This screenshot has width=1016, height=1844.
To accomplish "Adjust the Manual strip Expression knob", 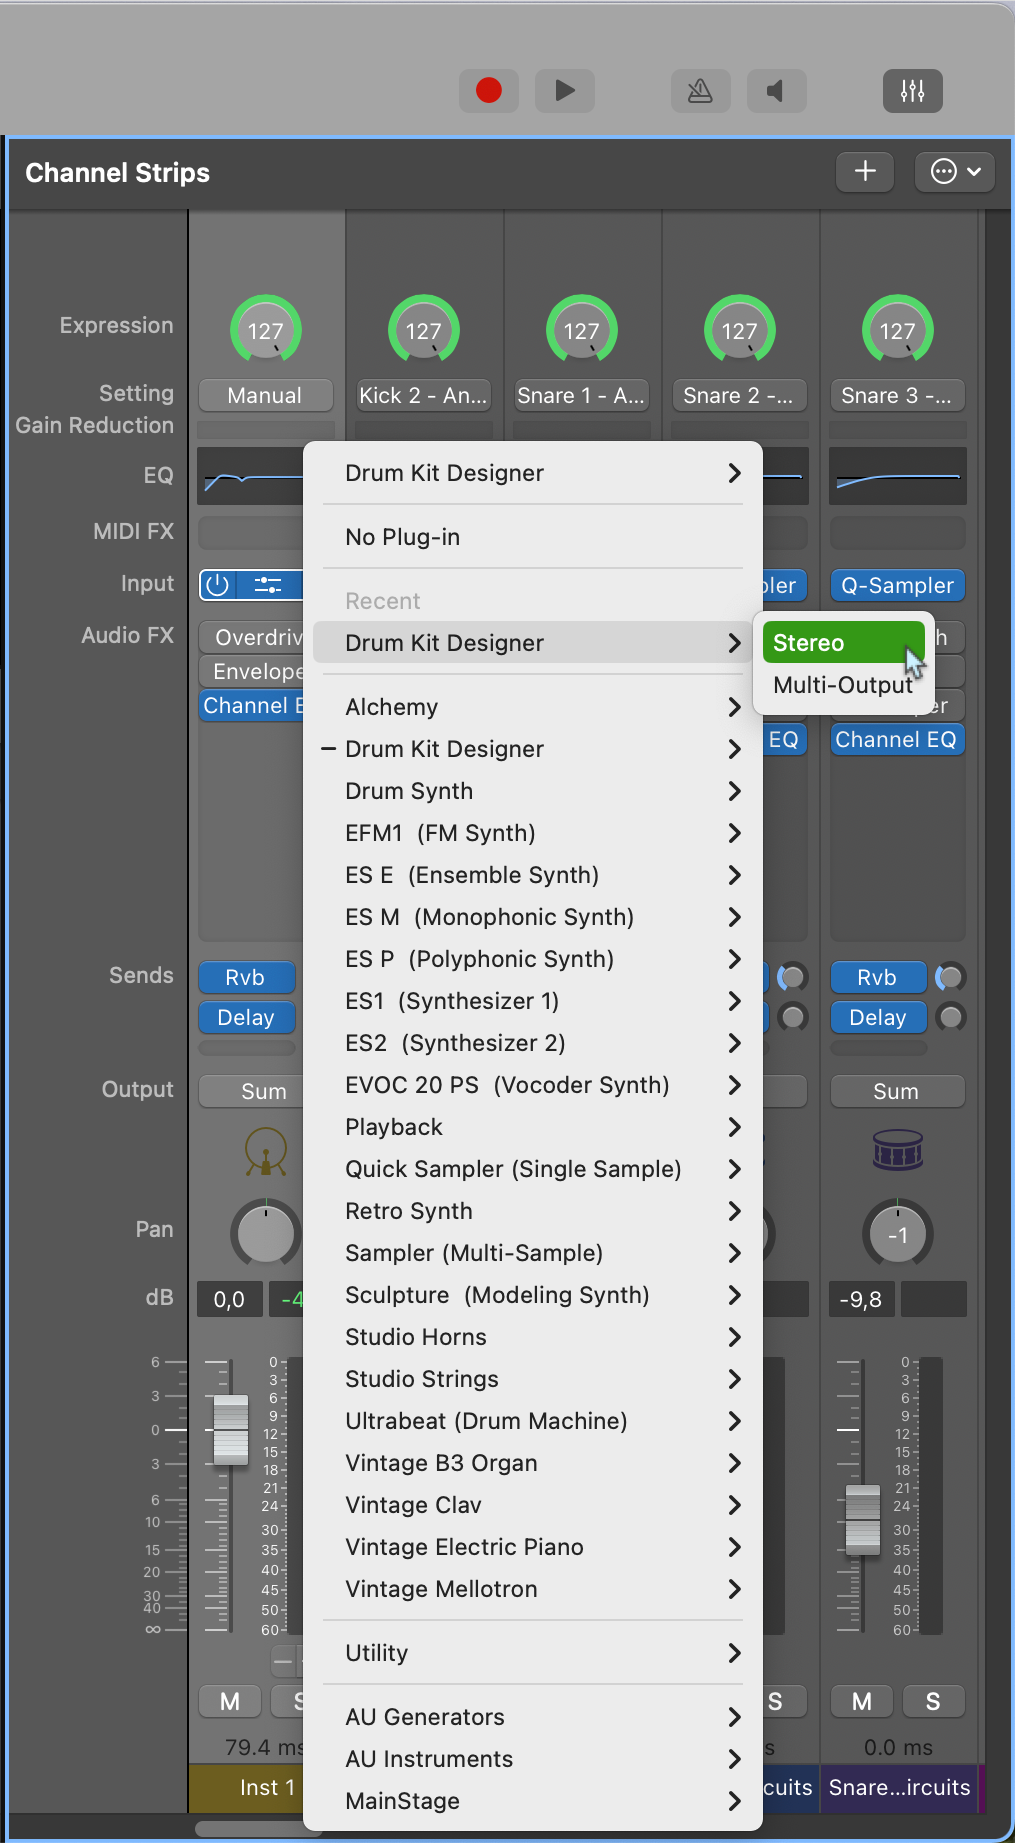I will tap(266, 329).
